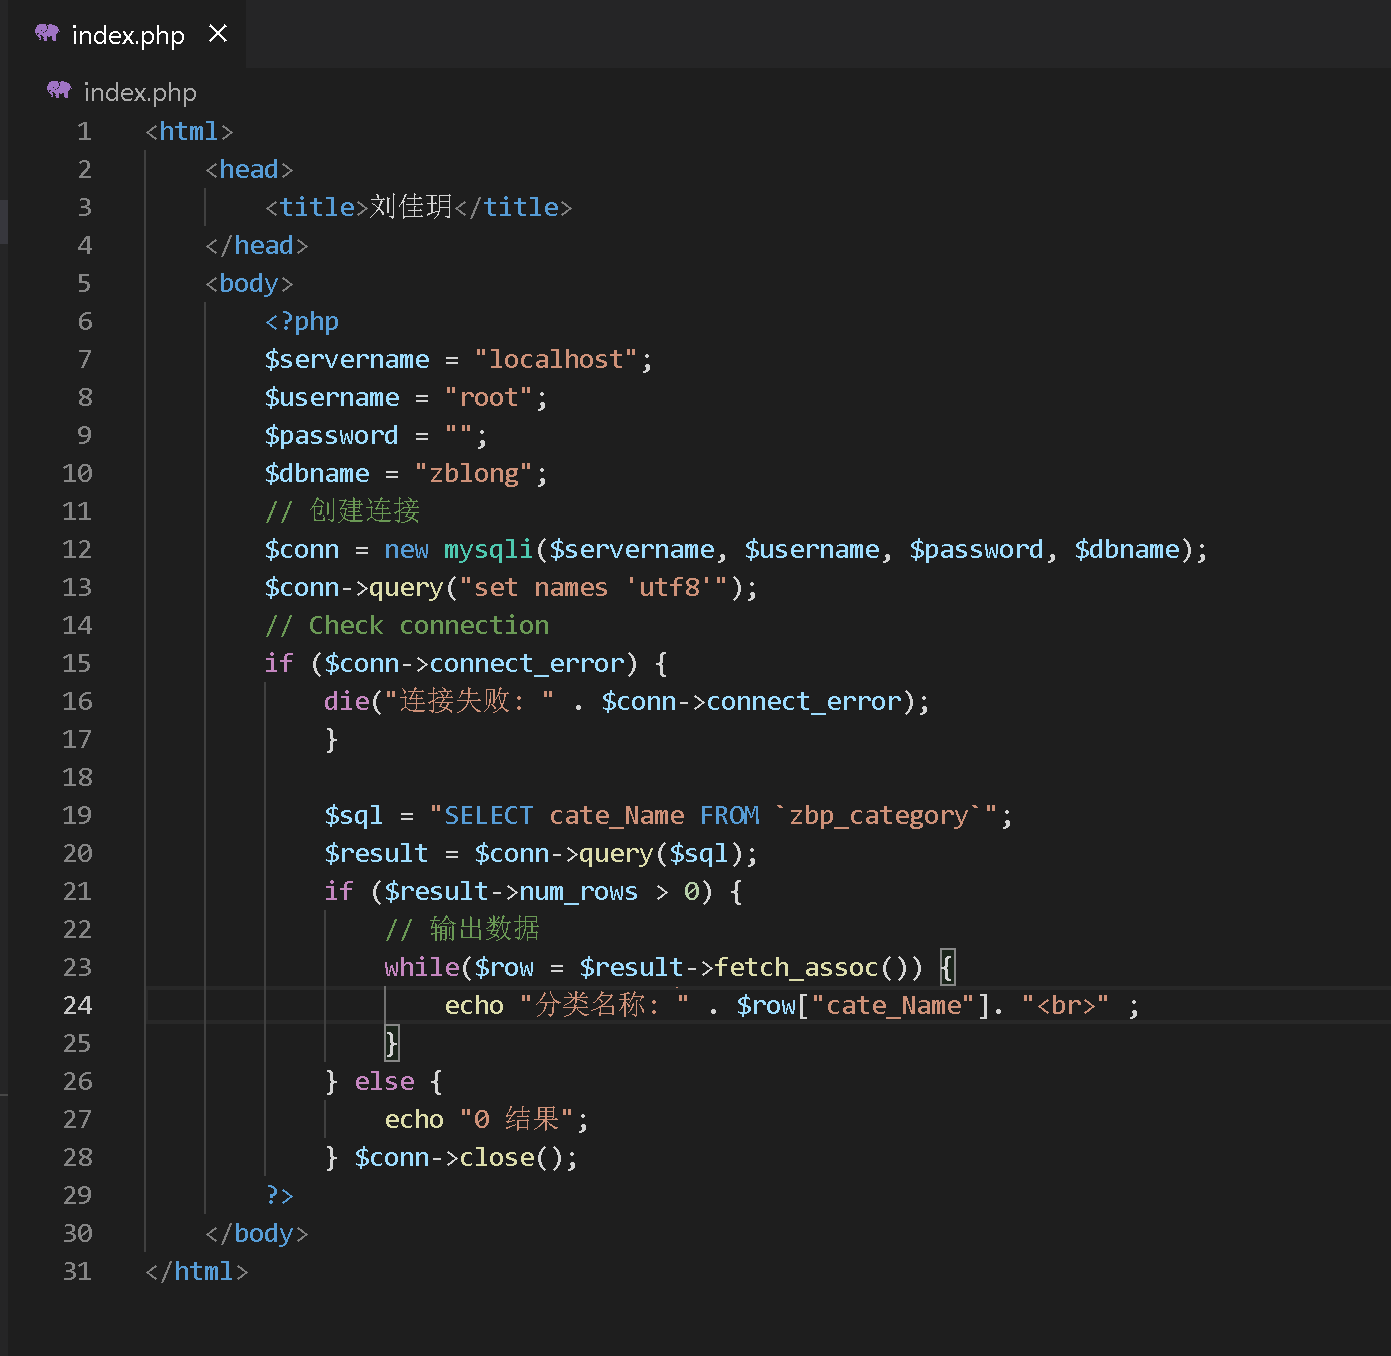Viewport: 1391px width, 1356px height.
Task: Click the $result variable being assigned on line 20
Action: point(377,853)
